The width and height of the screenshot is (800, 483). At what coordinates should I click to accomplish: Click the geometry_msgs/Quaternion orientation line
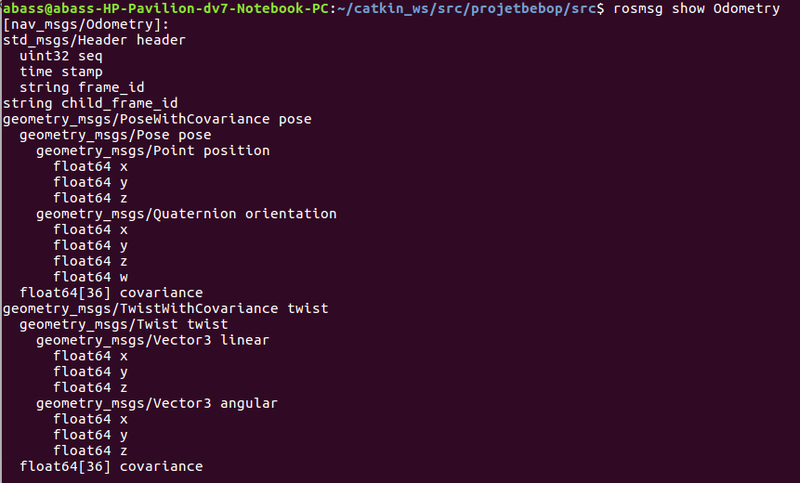click(186, 214)
